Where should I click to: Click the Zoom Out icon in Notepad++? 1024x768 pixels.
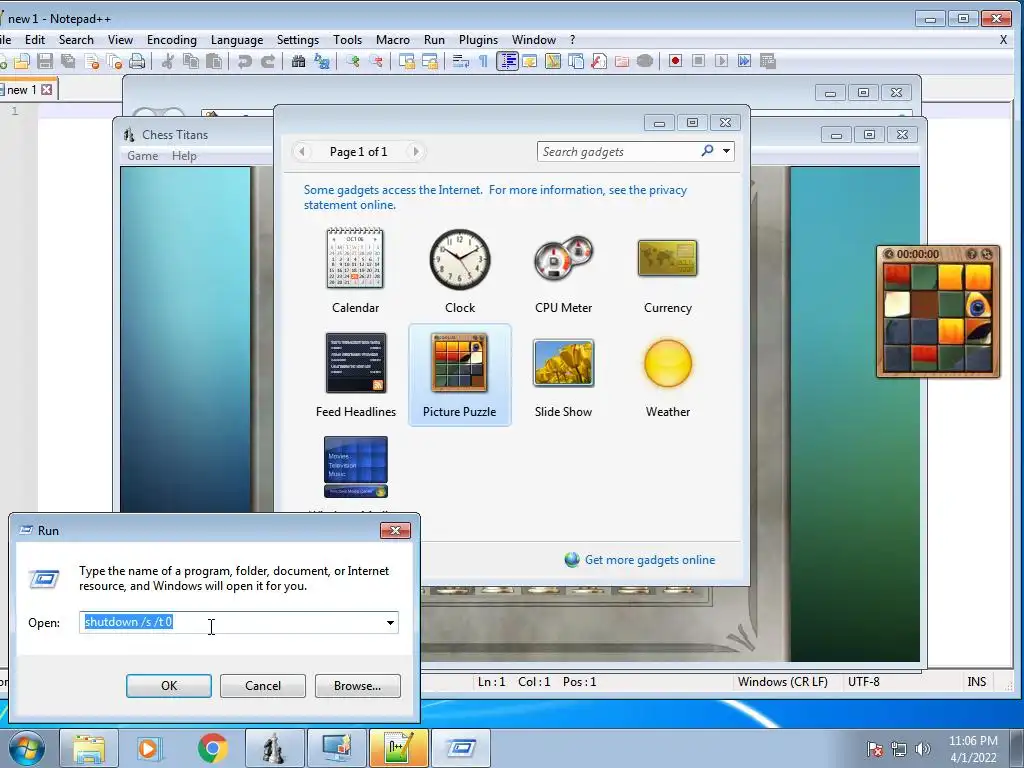coord(376,61)
